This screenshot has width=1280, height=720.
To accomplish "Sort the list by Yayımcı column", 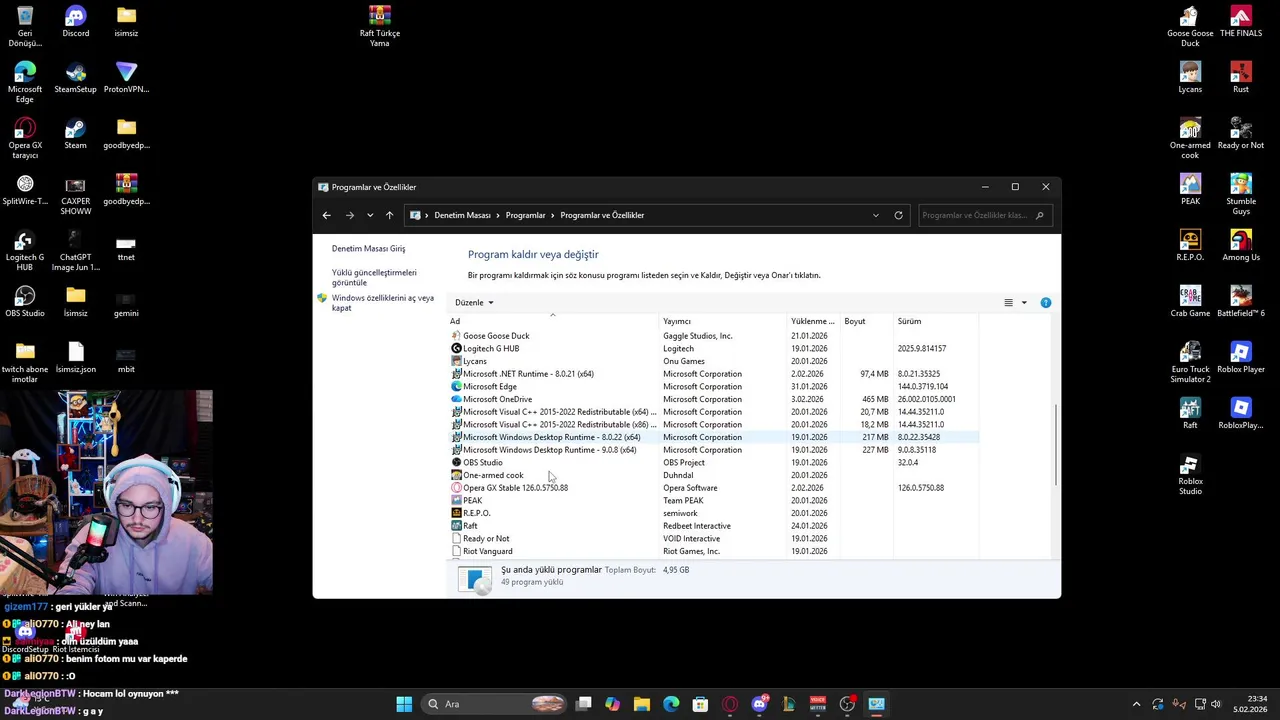I will 723,321.
